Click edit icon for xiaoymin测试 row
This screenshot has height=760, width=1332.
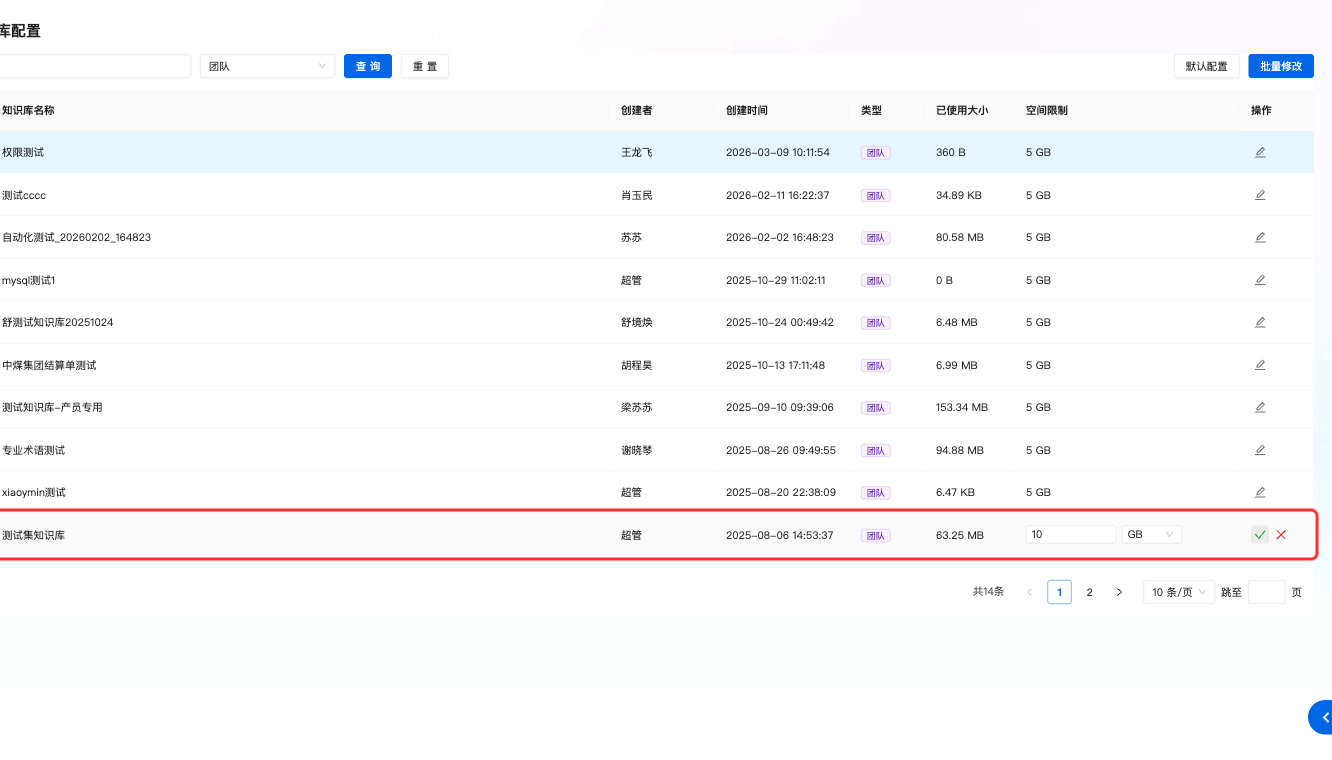coord(1260,492)
